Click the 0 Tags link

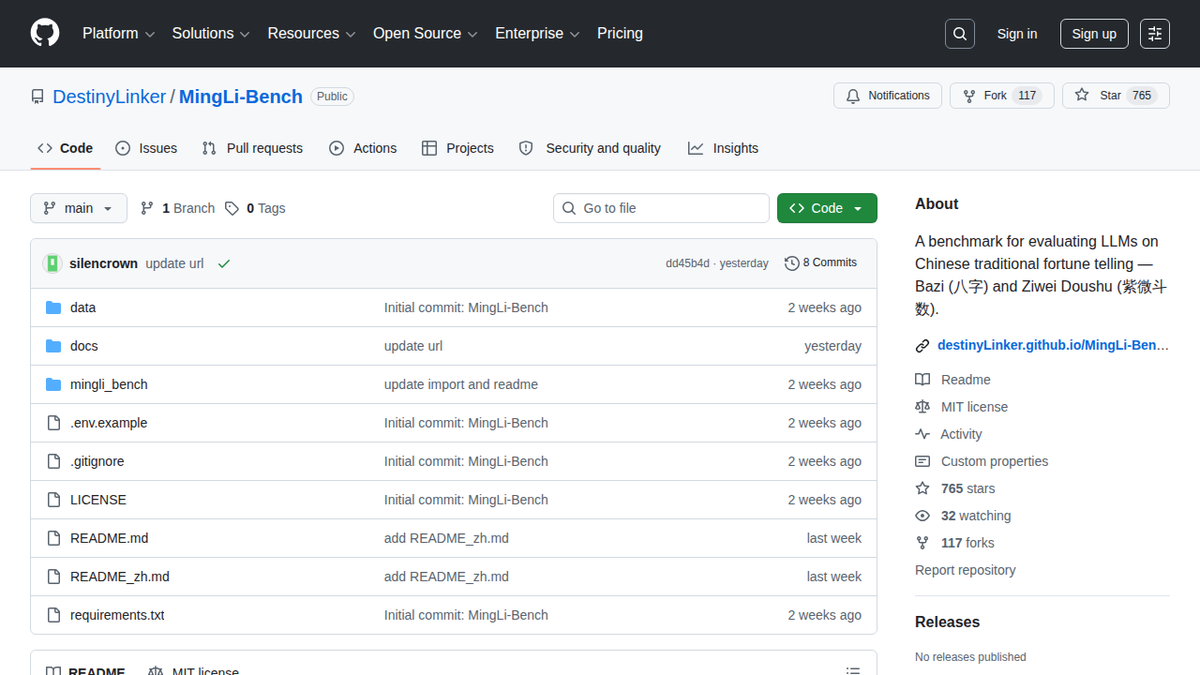[x=255, y=208]
